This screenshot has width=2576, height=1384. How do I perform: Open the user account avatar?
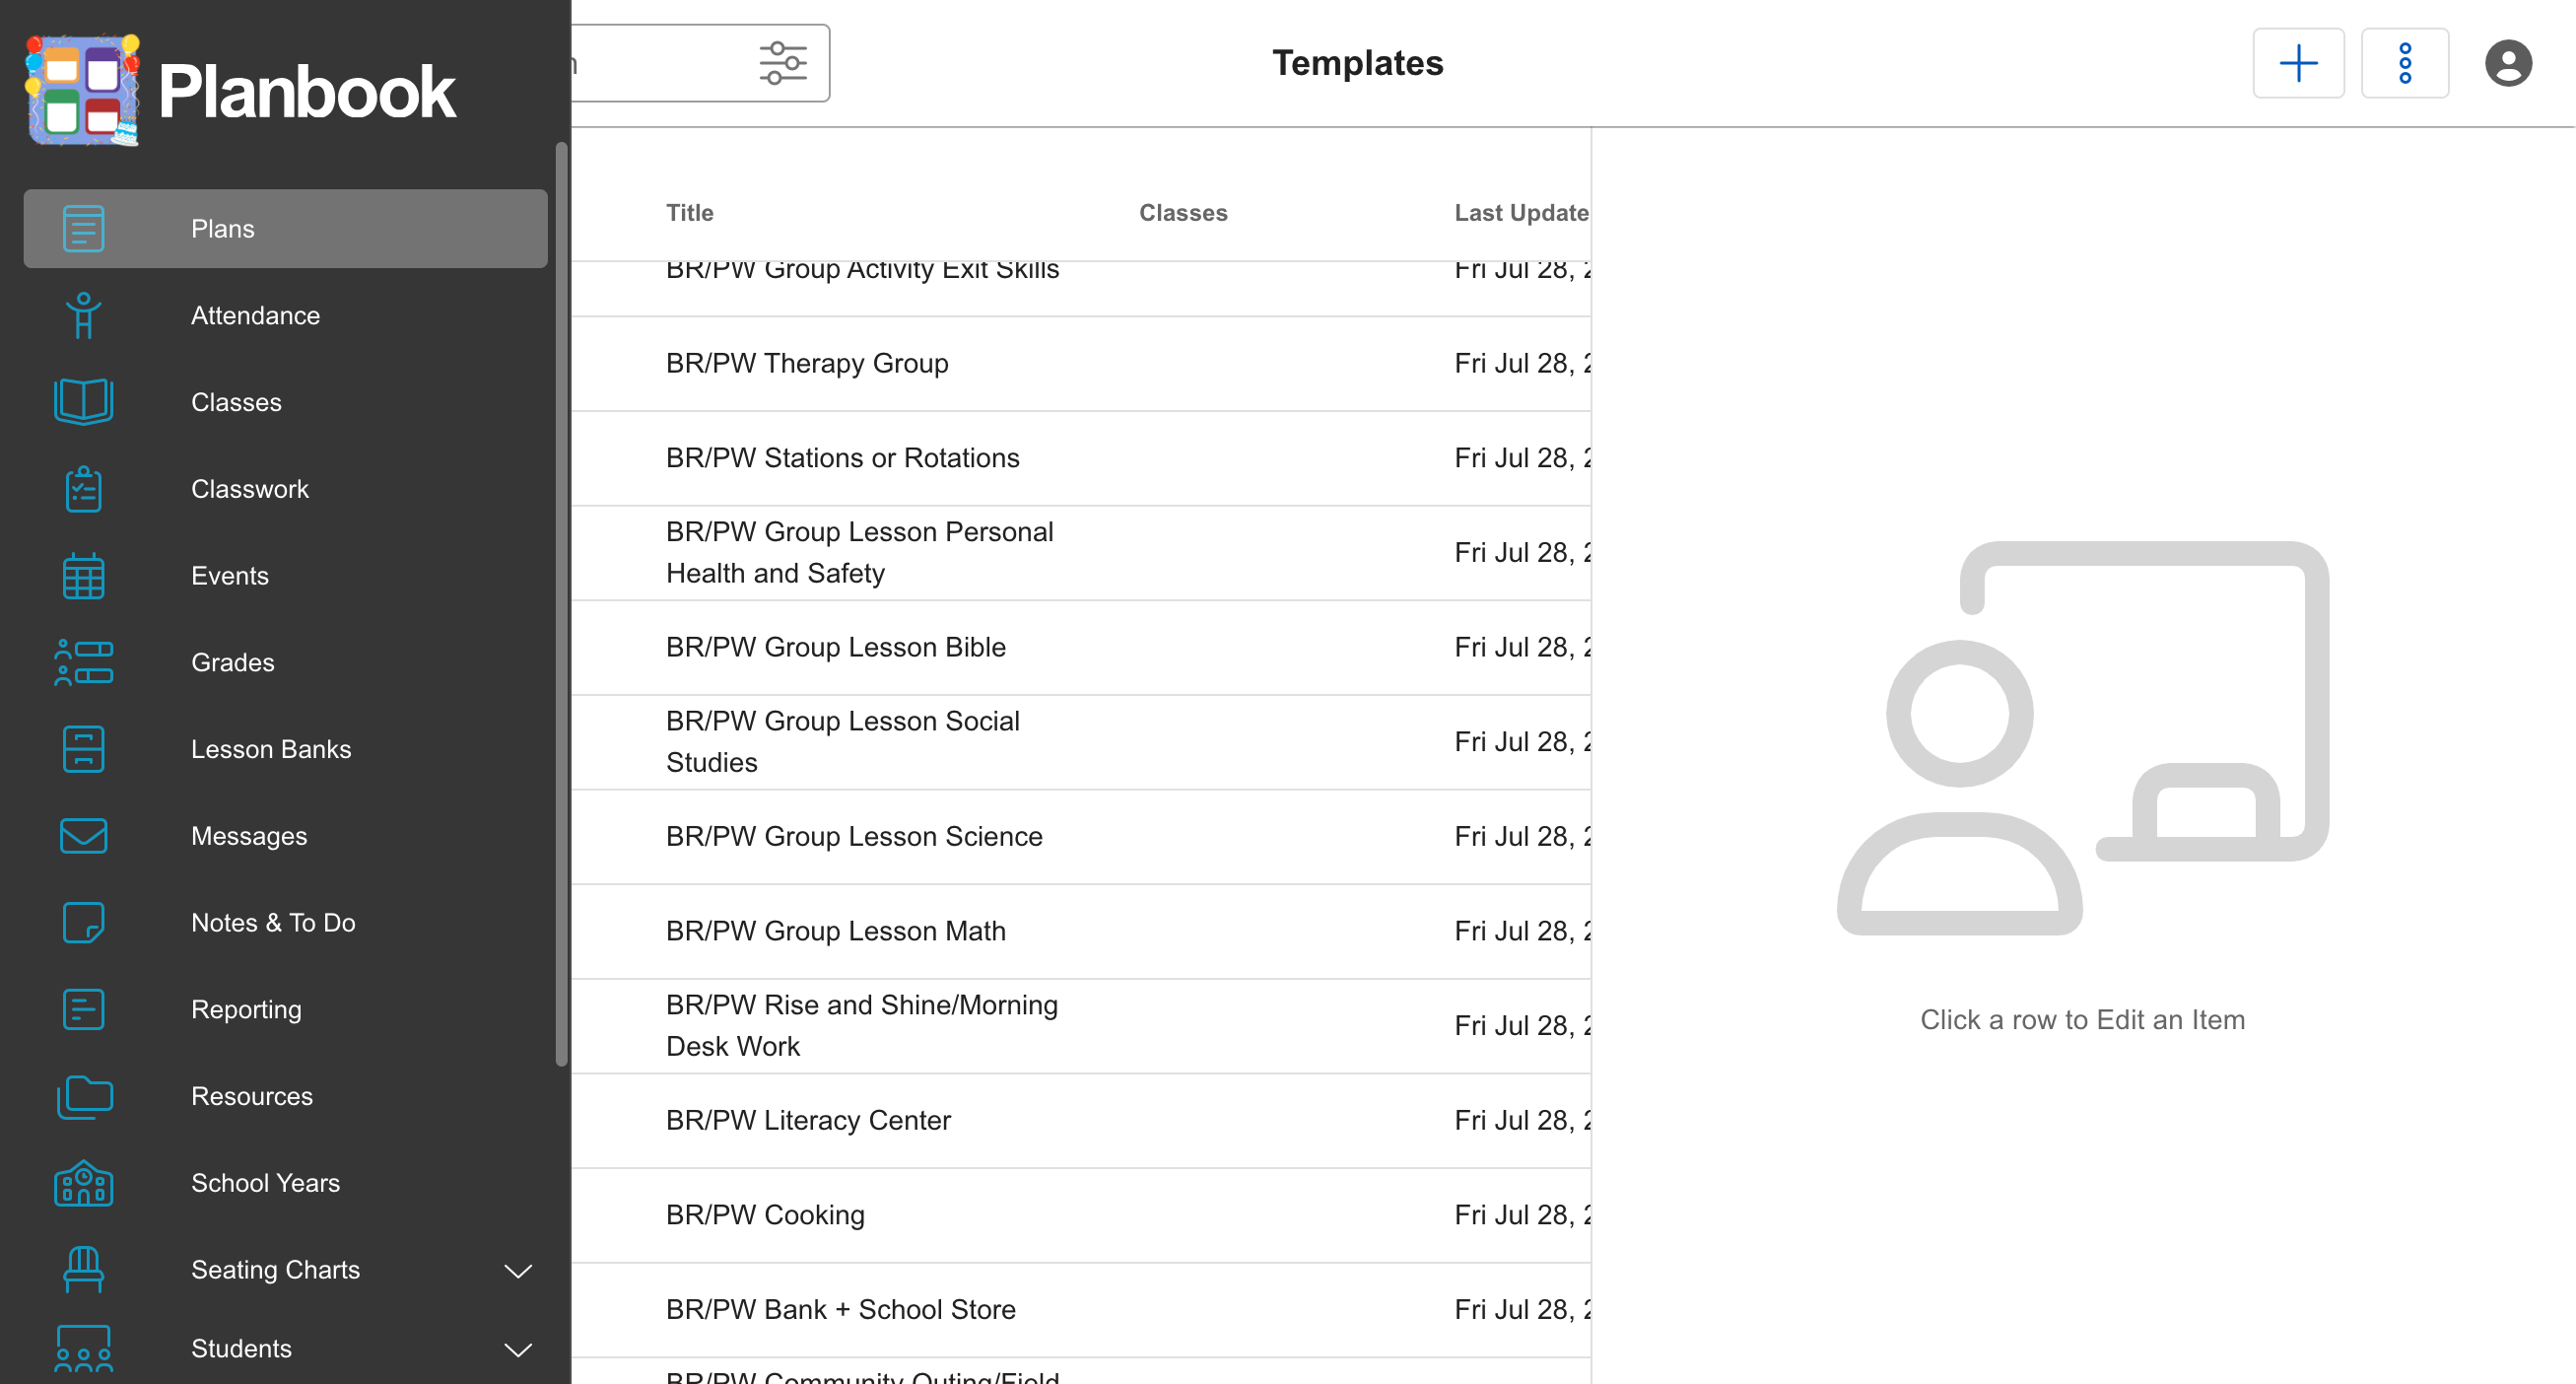pyautogui.click(x=2508, y=63)
